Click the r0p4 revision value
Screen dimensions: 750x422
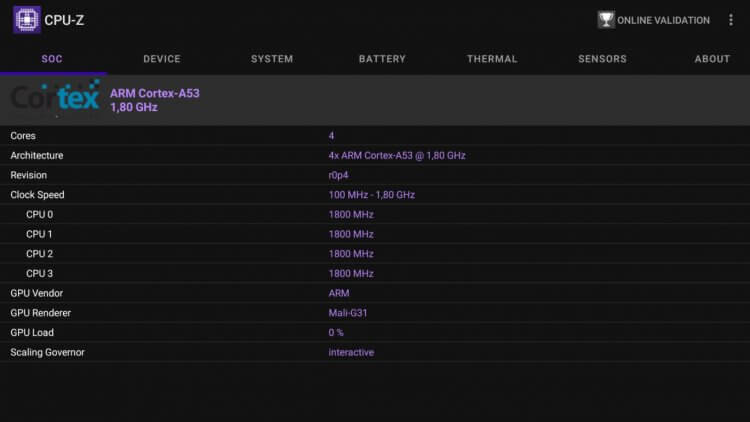[x=338, y=176]
